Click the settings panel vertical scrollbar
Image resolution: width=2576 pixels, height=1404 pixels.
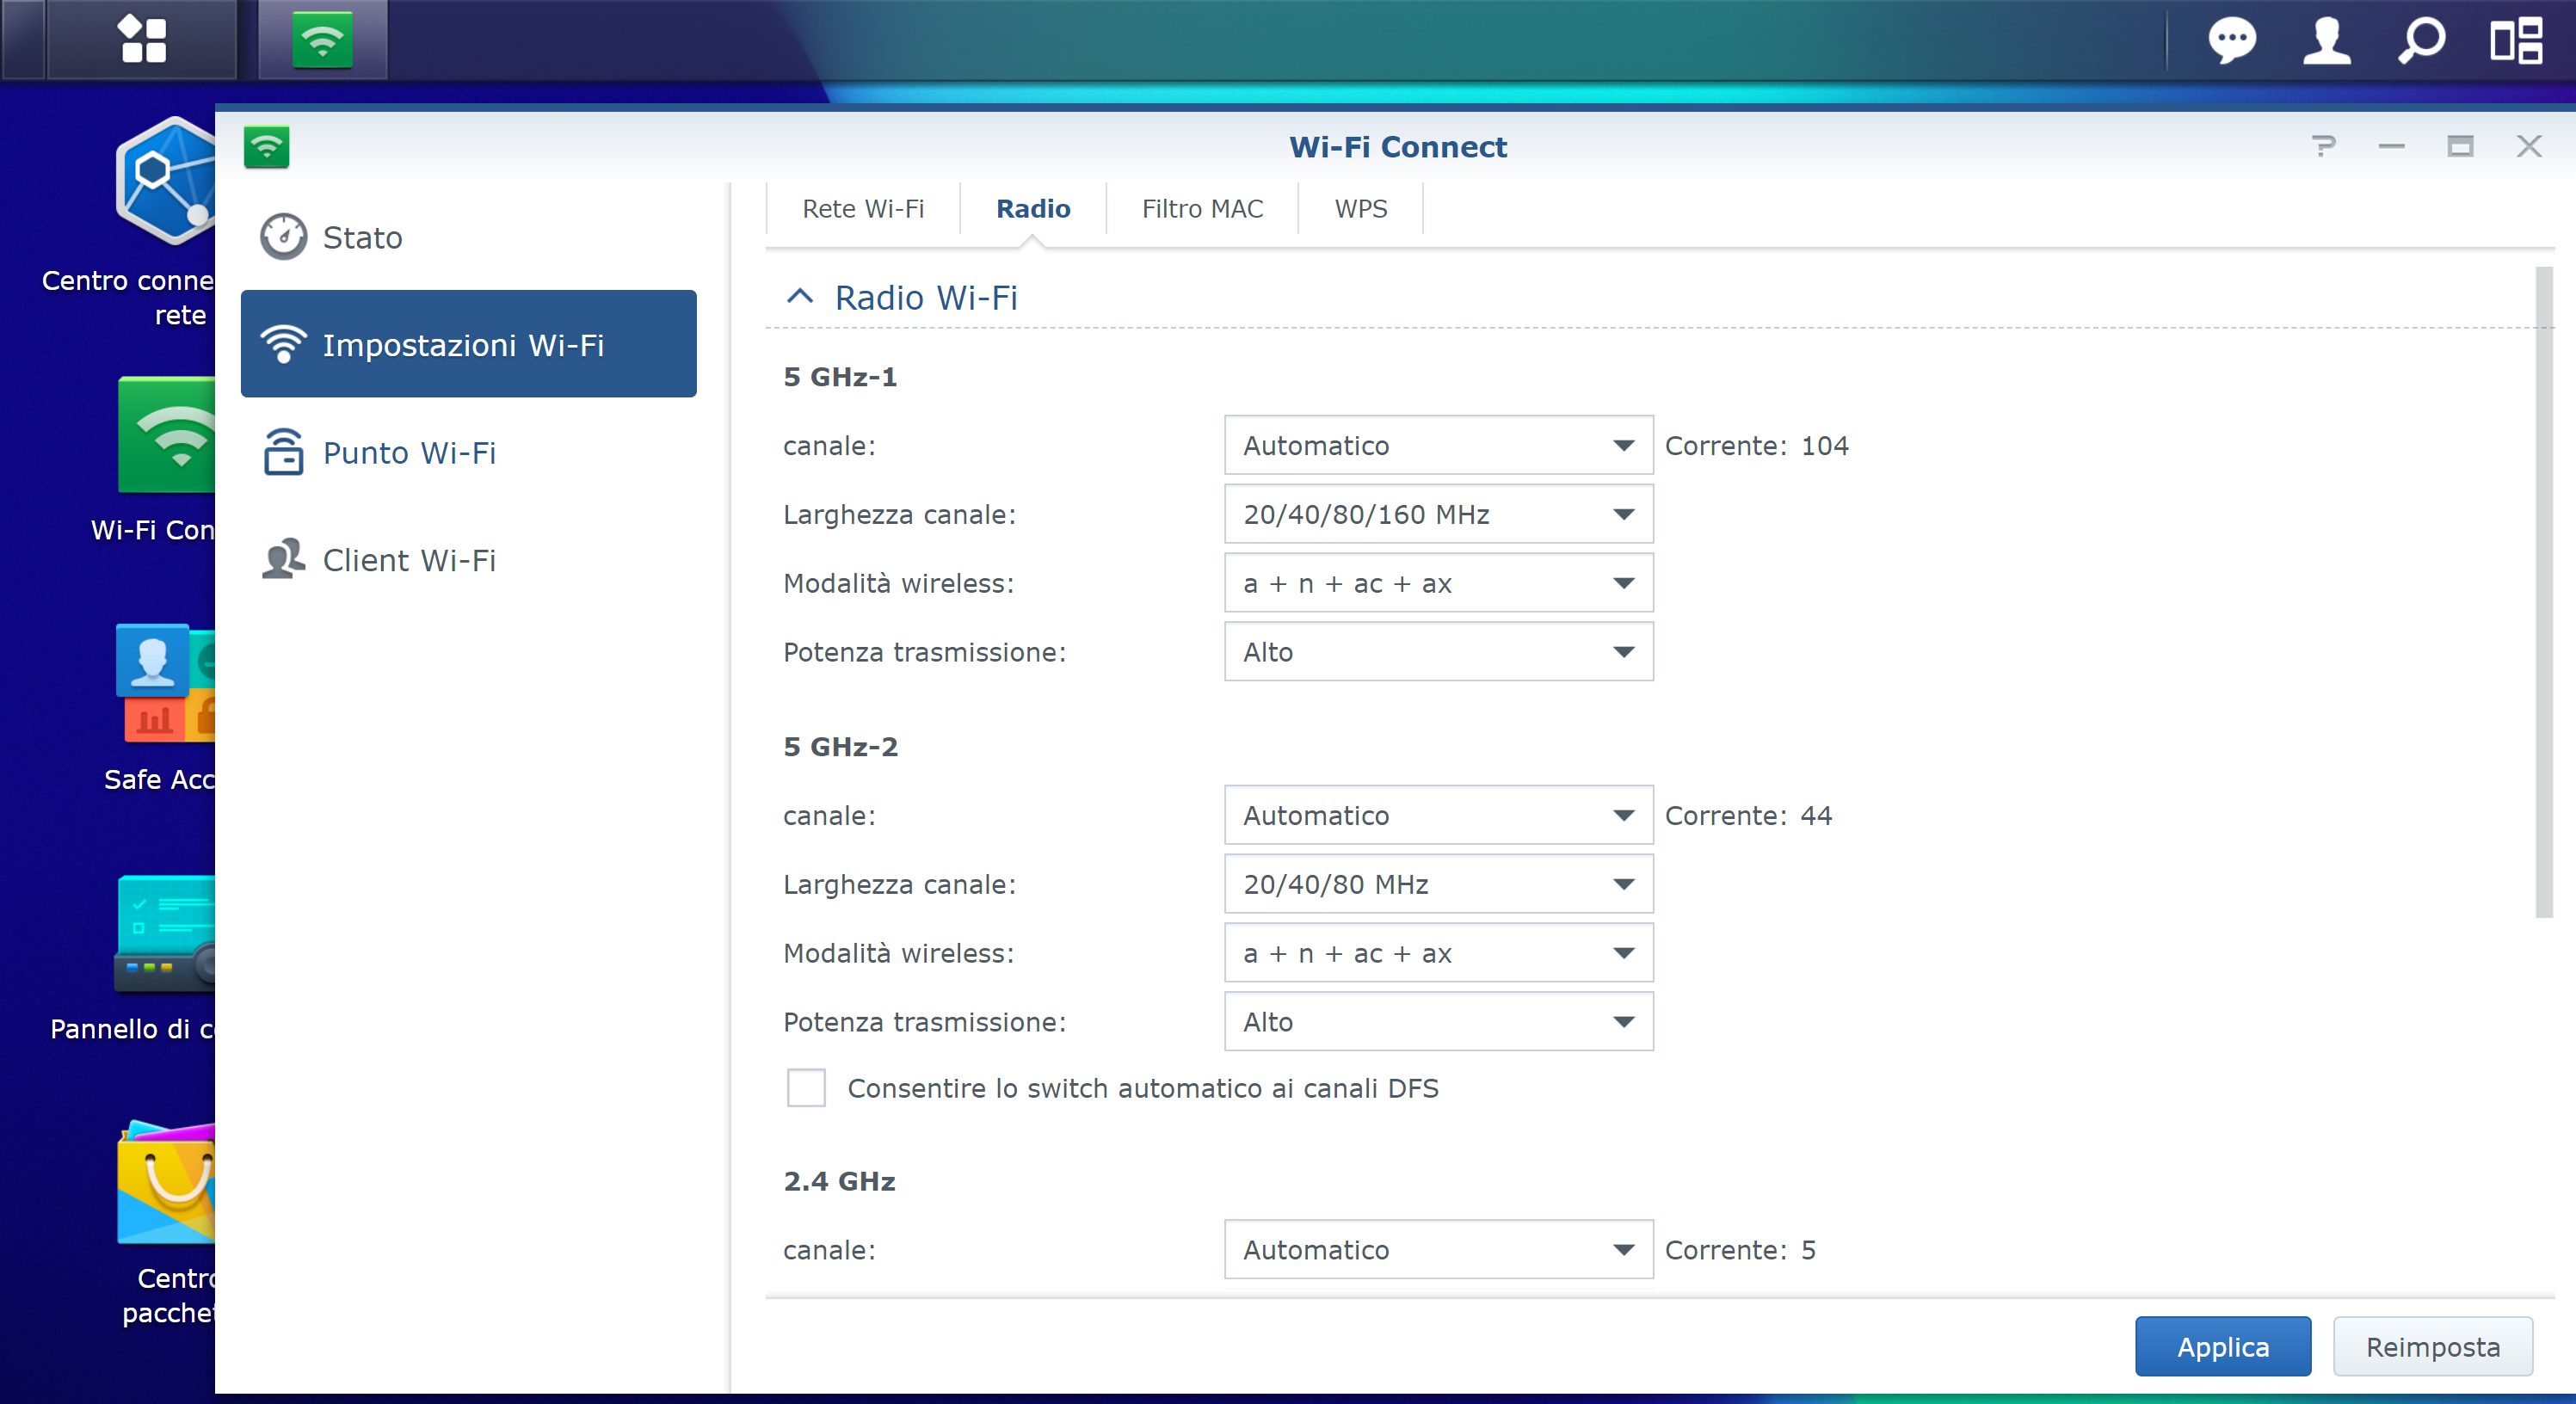point(2544,592)
